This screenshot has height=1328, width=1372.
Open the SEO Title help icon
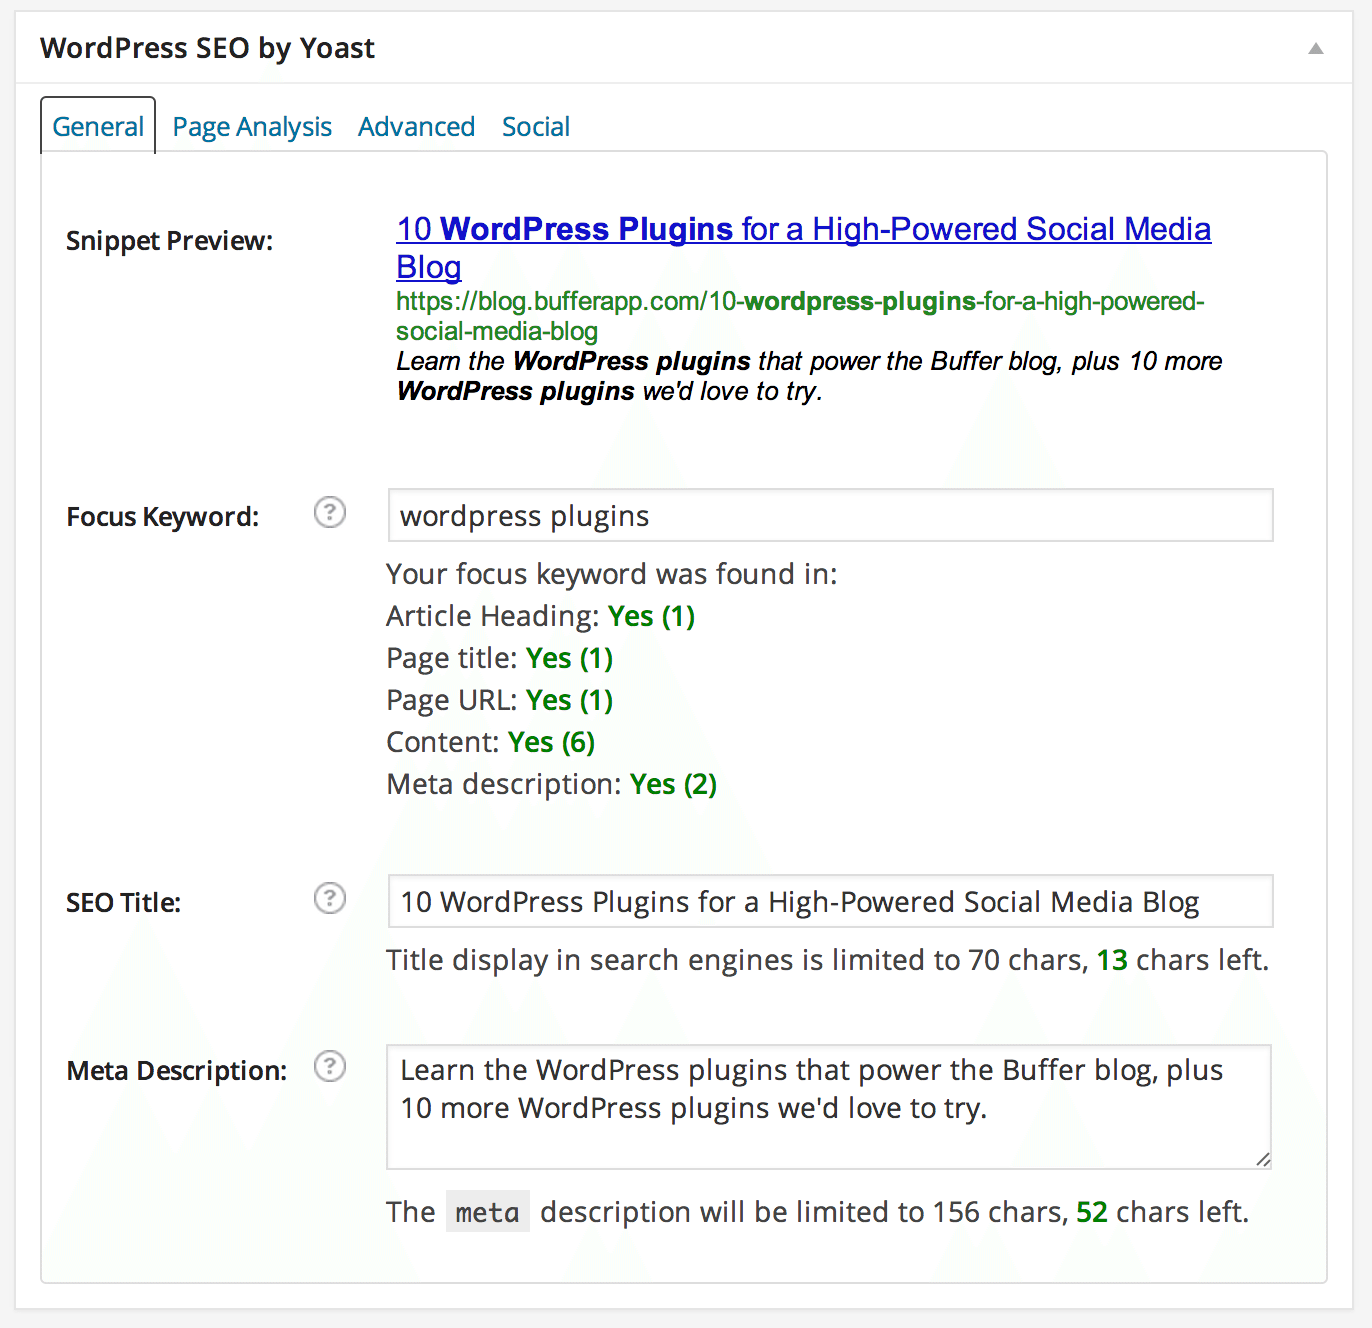tap(330, 899)
